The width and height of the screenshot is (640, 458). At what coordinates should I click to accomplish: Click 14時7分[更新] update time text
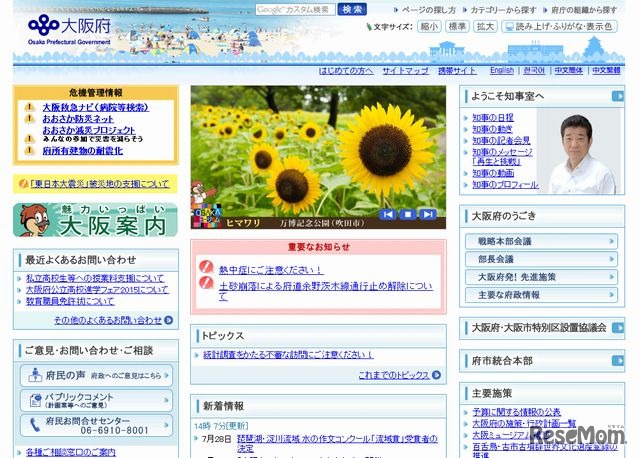click(x=221, y=426)
